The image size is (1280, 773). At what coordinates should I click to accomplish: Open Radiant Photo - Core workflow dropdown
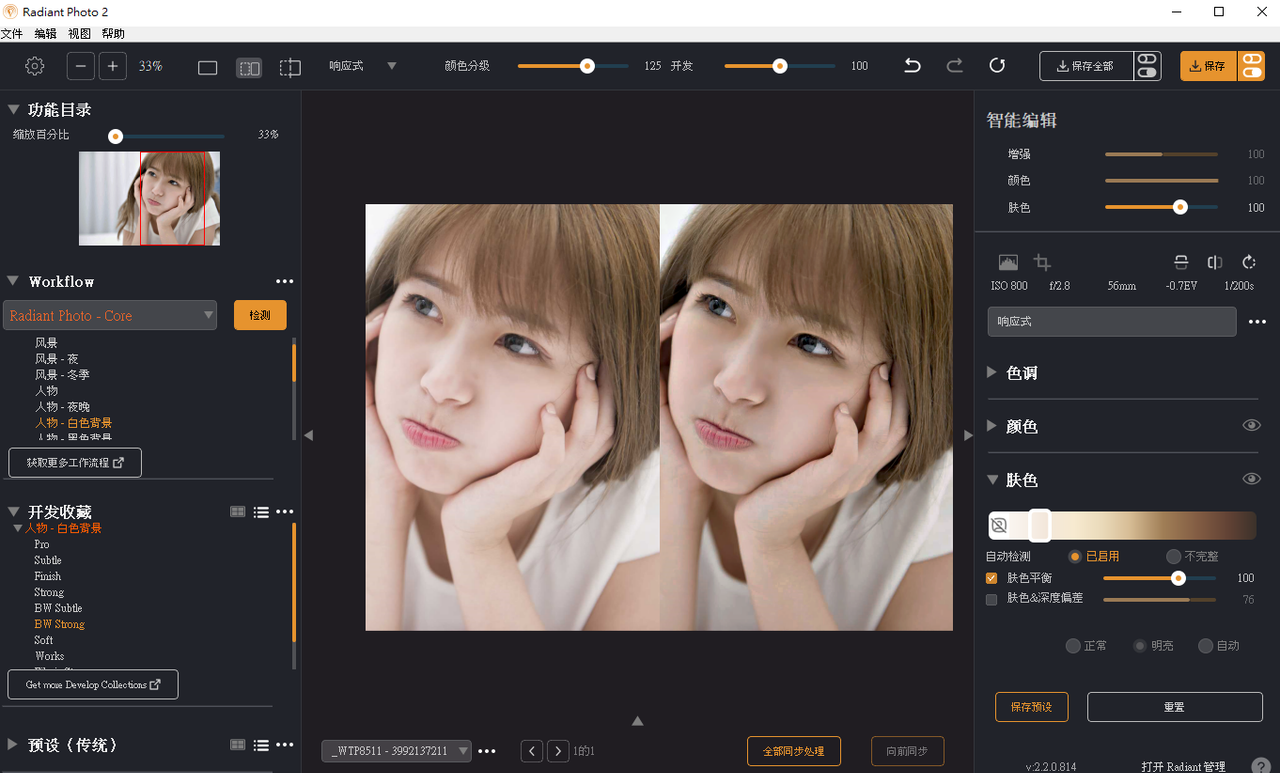pos(110,315)
